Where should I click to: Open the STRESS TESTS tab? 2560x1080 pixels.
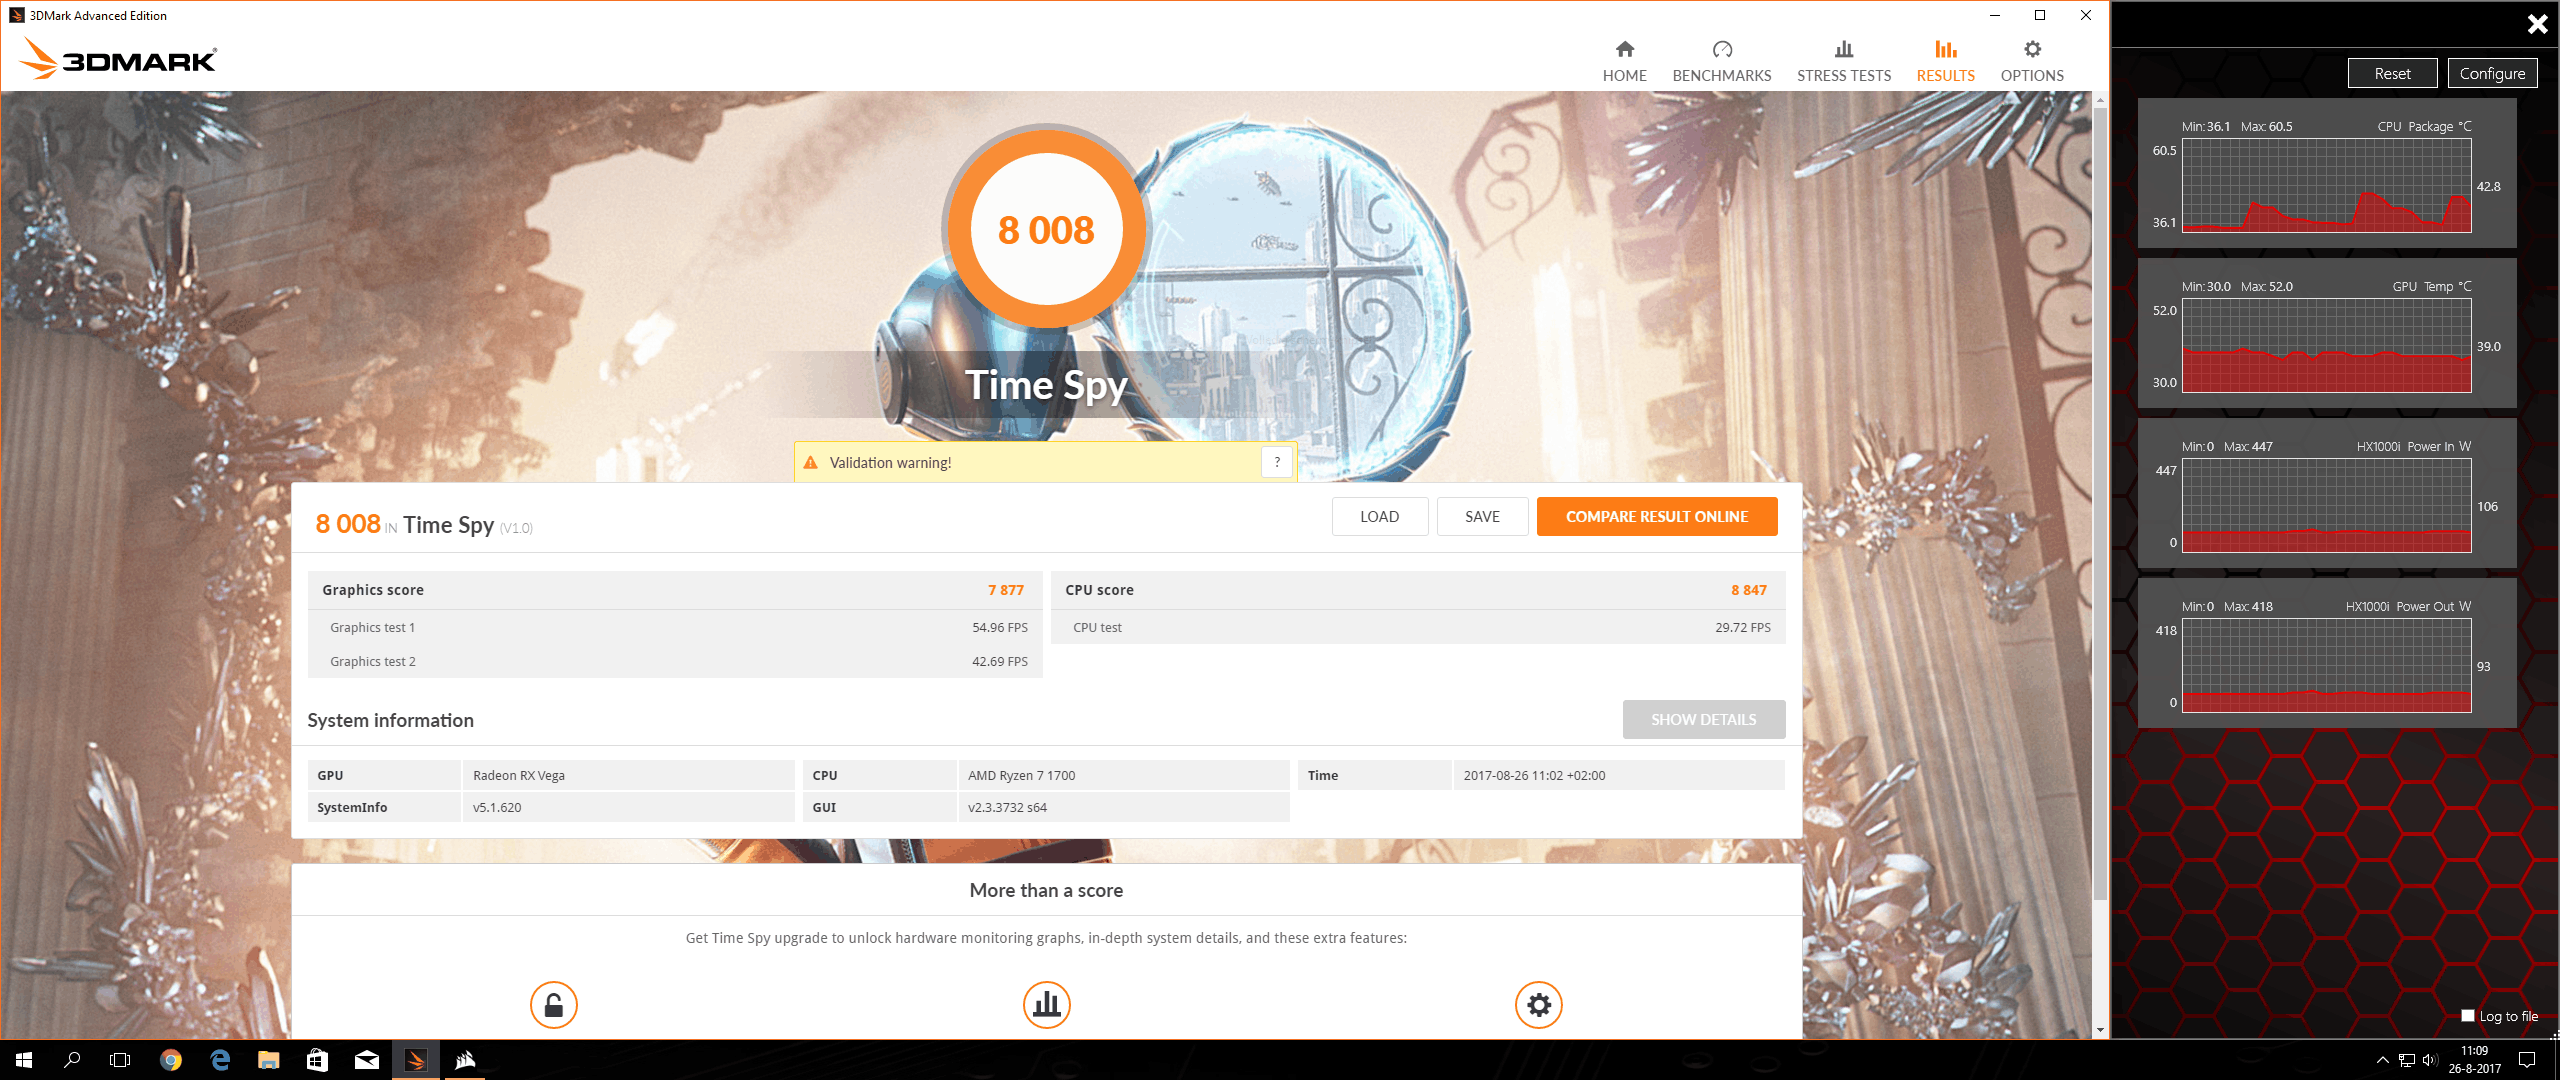1843,61
